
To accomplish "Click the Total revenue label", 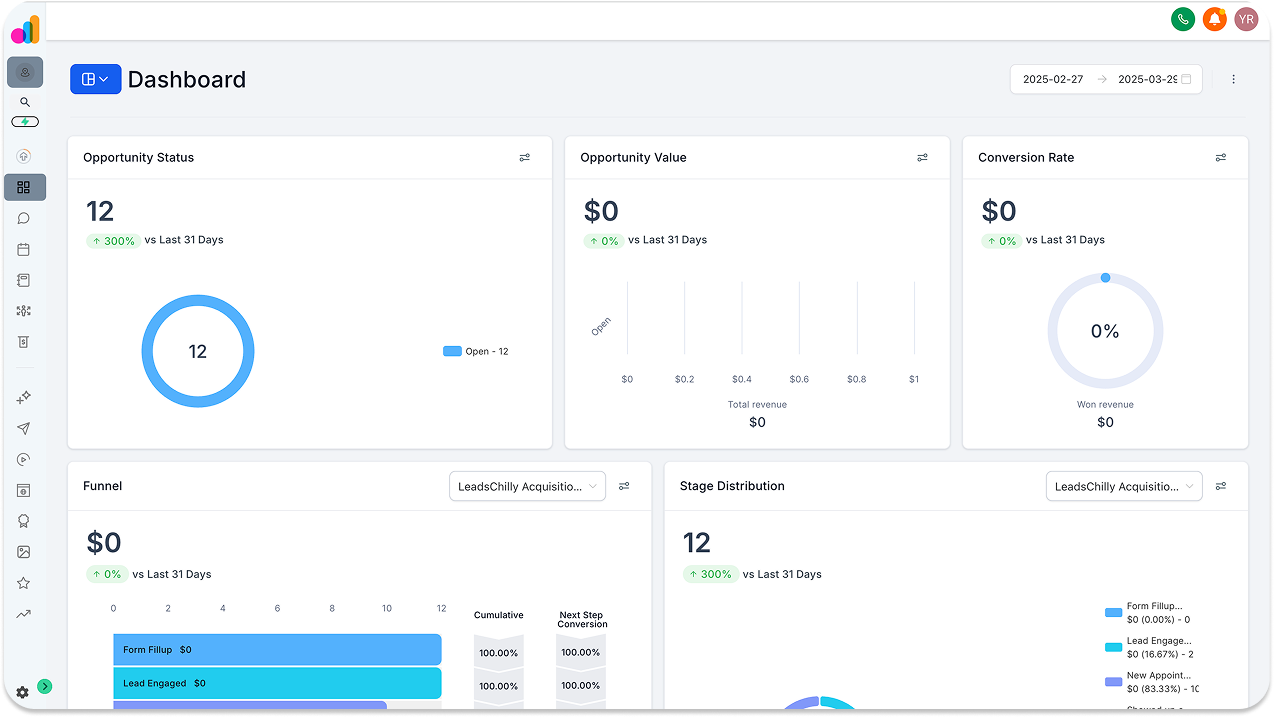I will point(757,405).
